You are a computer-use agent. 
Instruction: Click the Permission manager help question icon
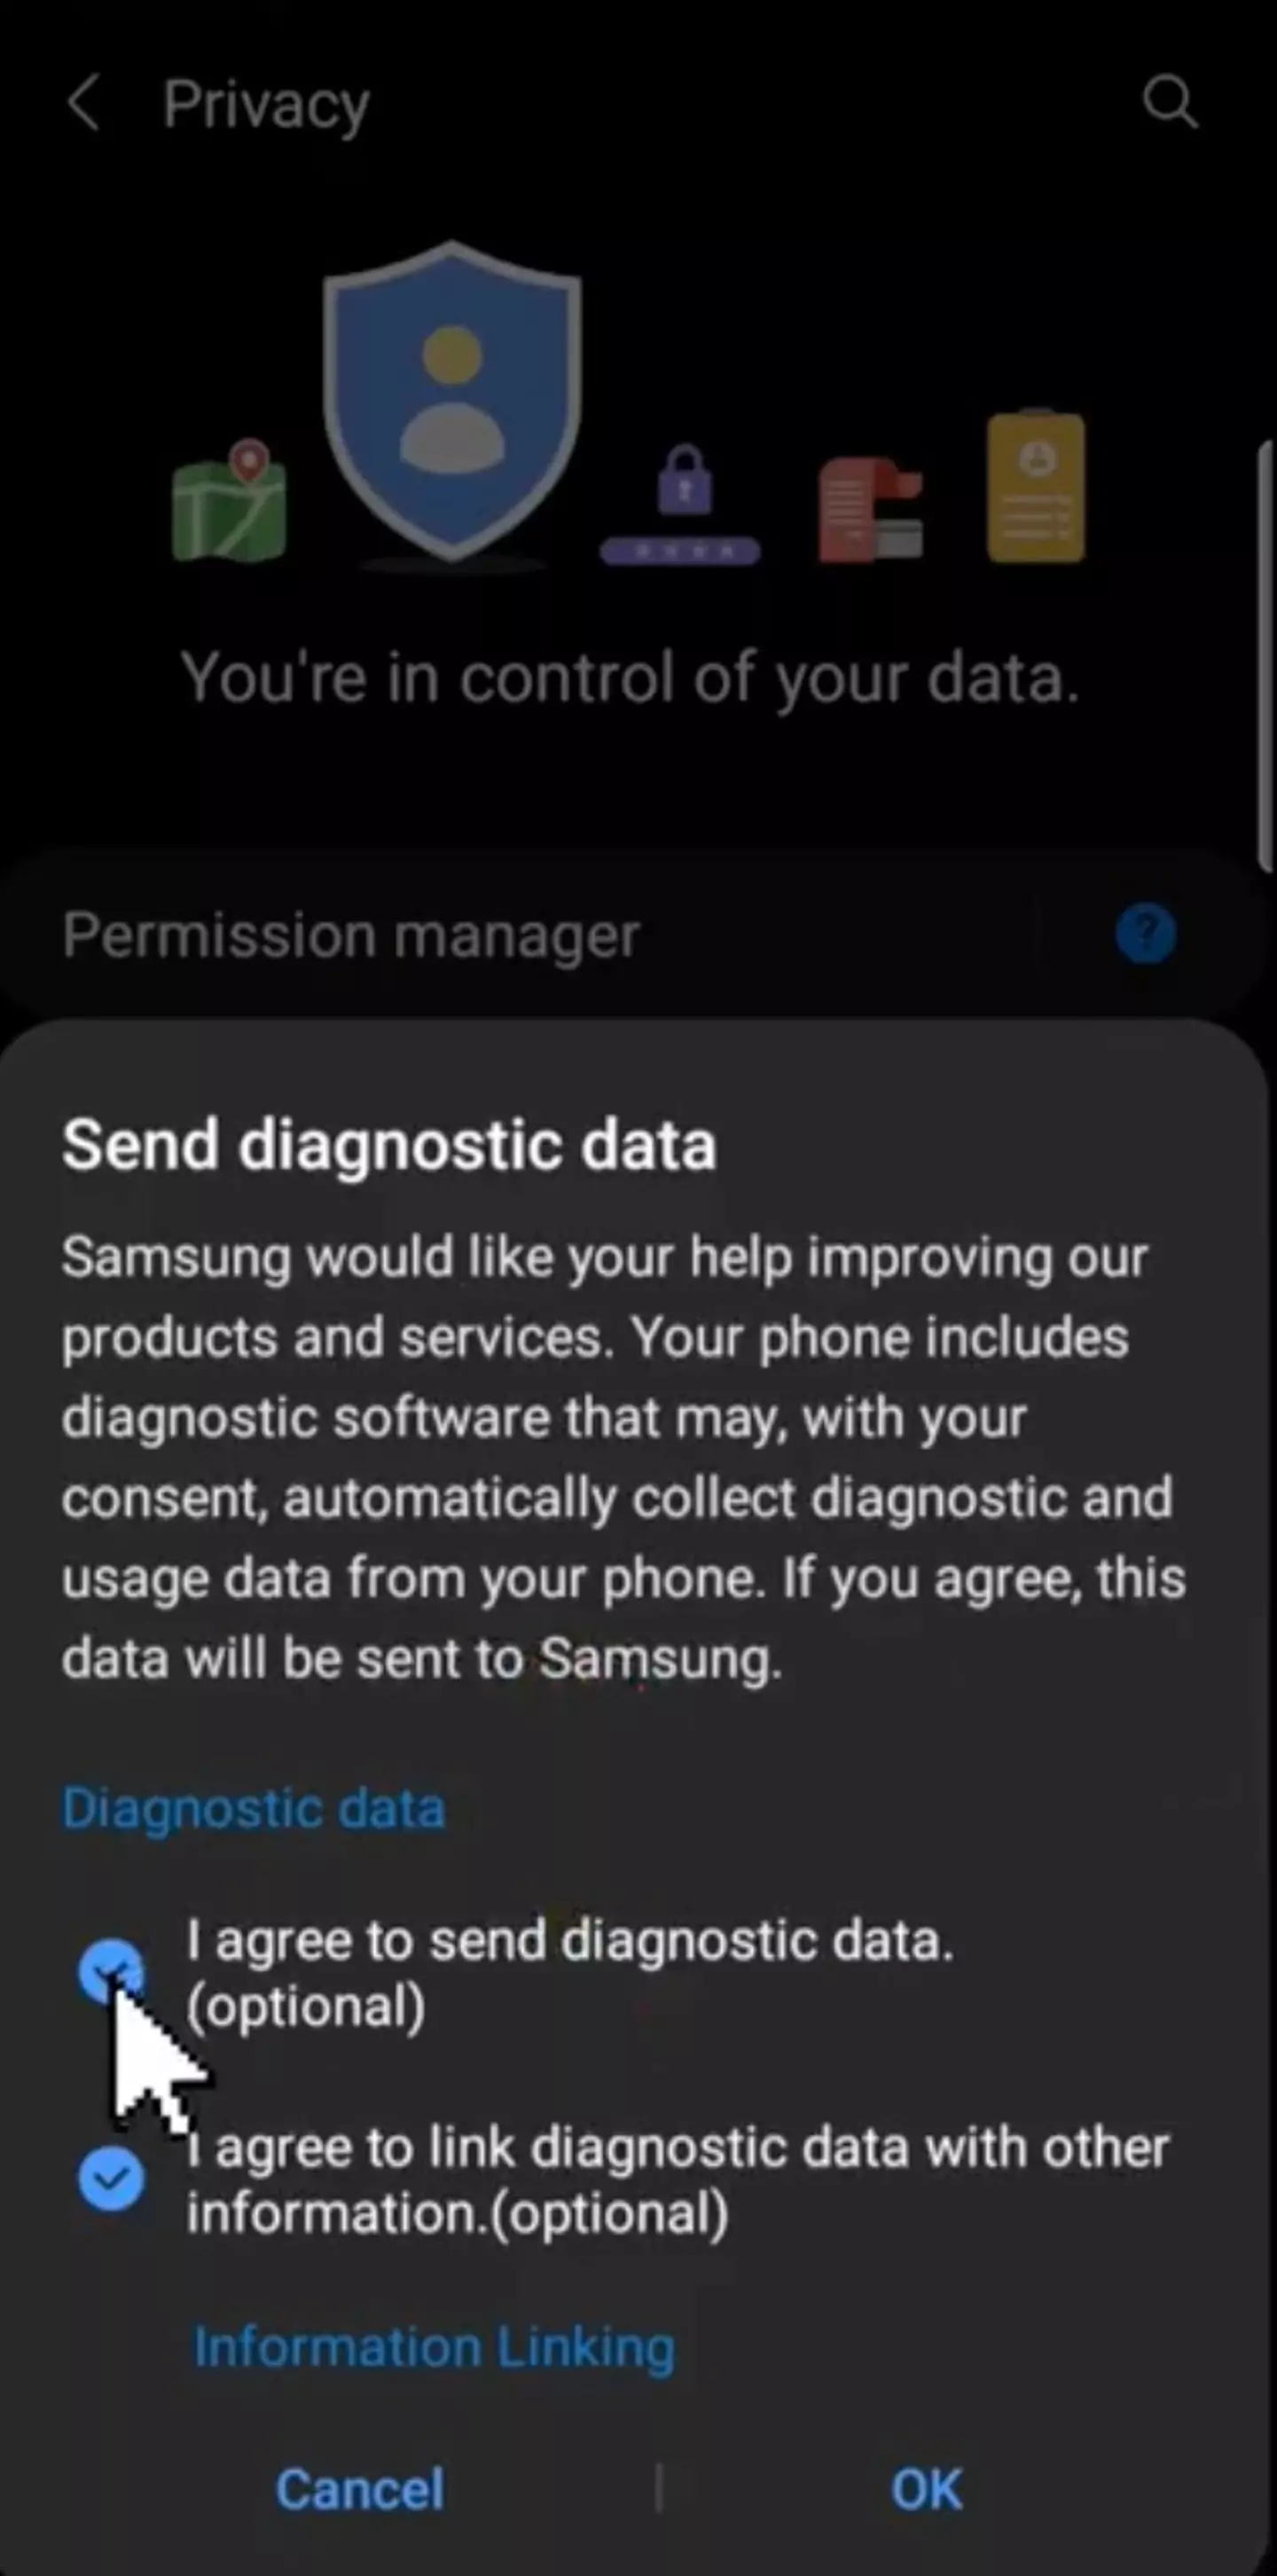(x=1145, y=934)
